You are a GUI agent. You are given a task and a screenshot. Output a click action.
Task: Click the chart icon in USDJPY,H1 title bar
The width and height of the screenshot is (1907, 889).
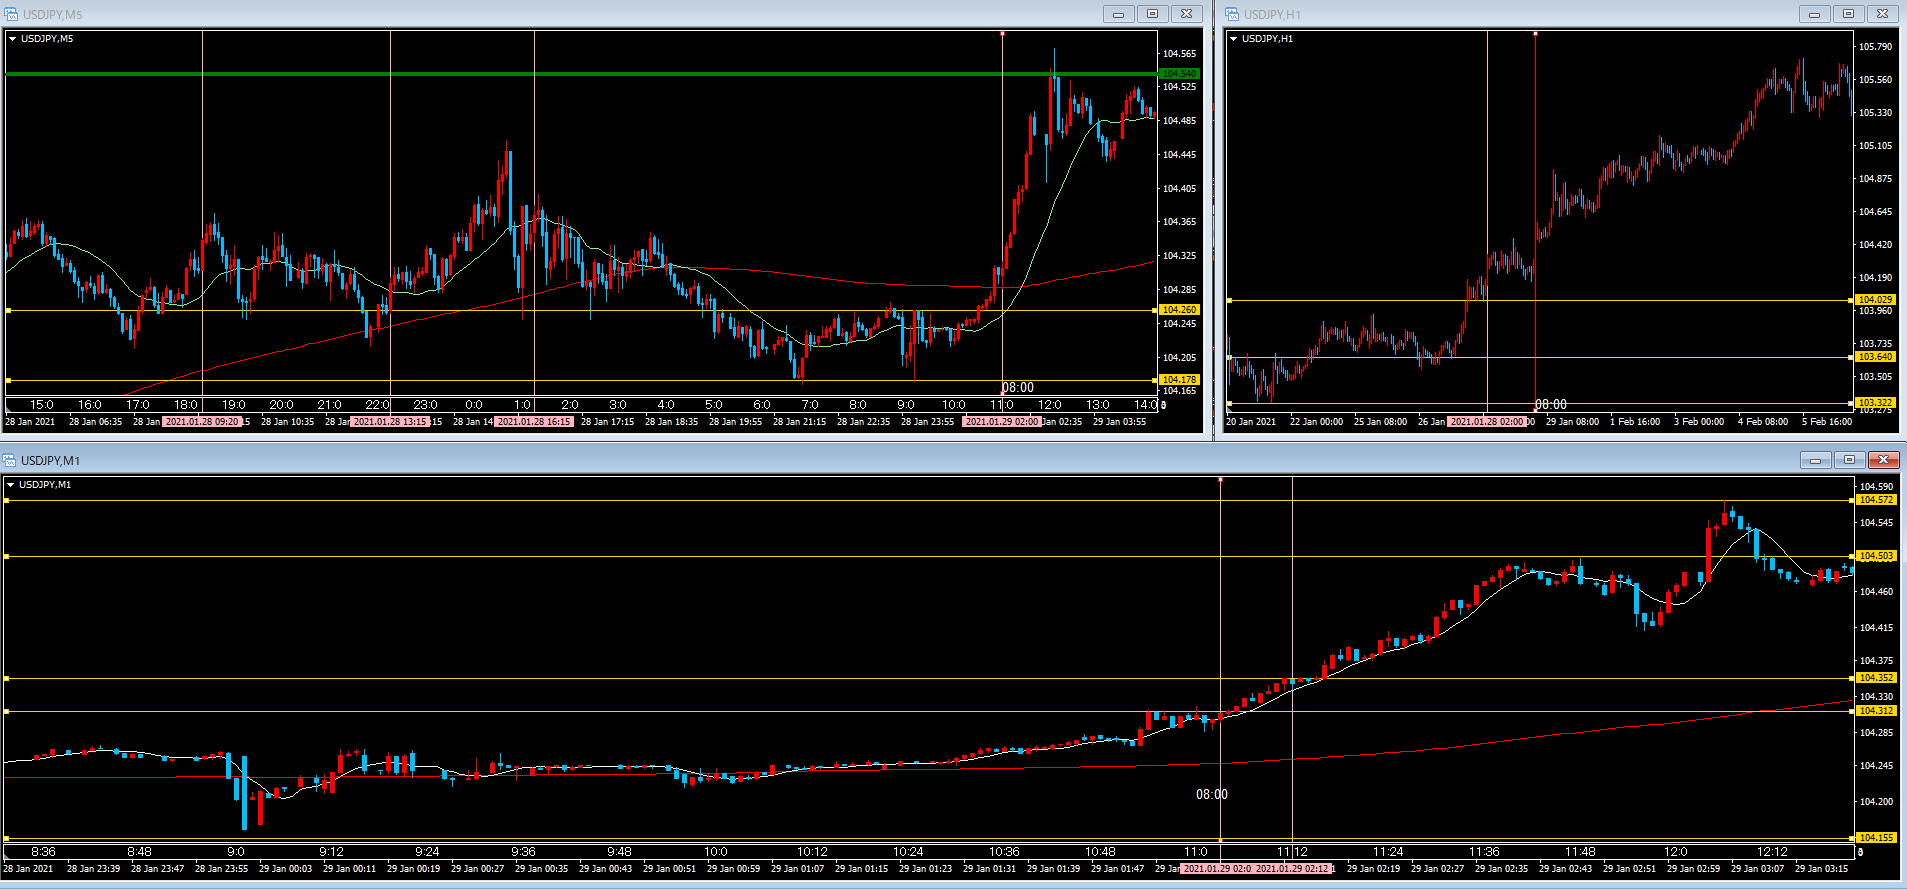coord(1232,14)
